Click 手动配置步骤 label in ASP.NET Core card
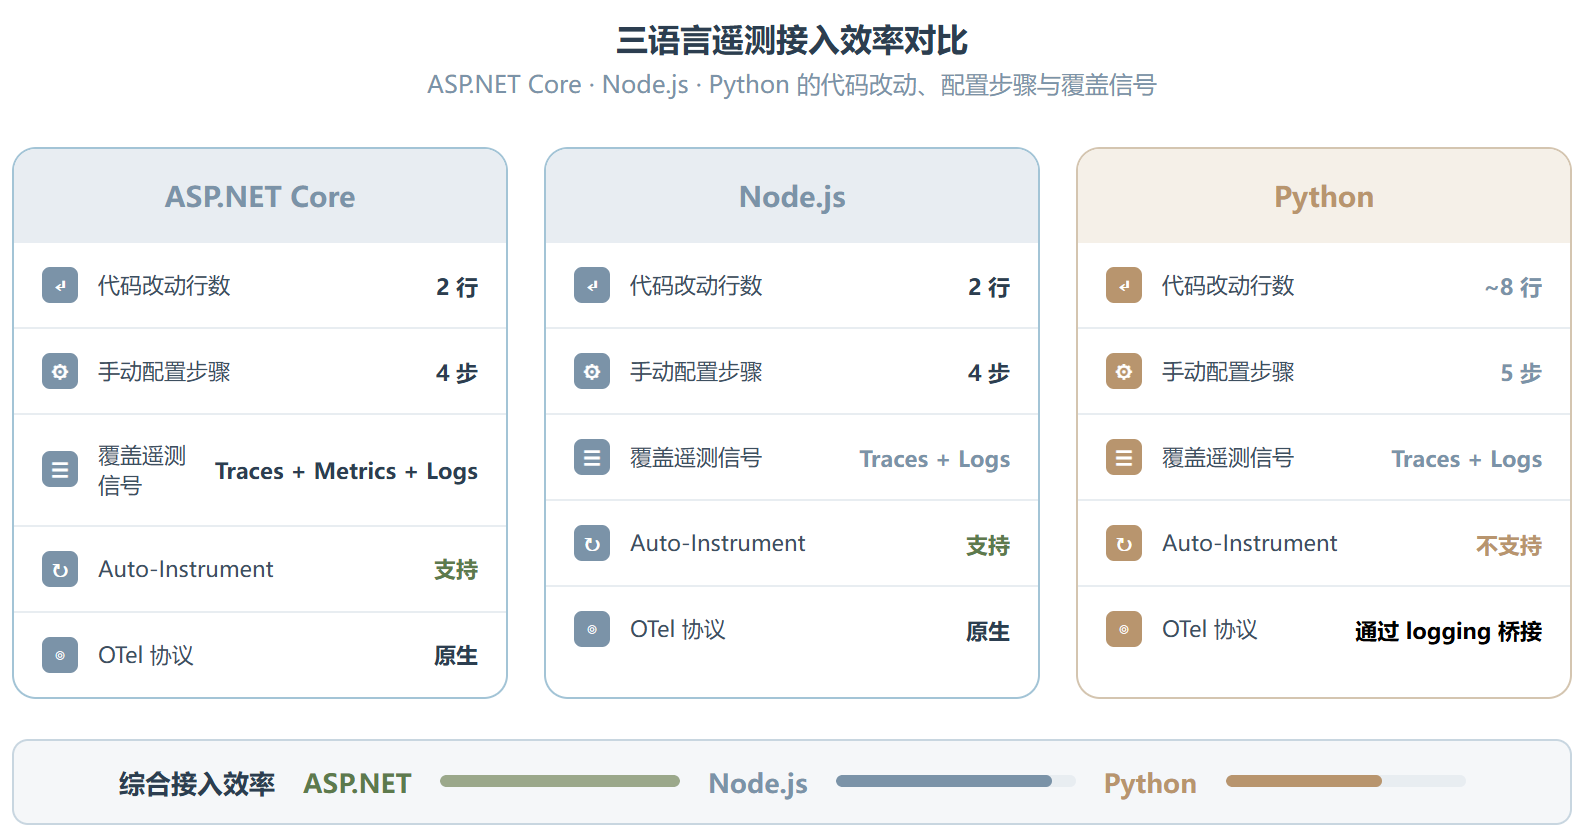 (x=164, y=372)
